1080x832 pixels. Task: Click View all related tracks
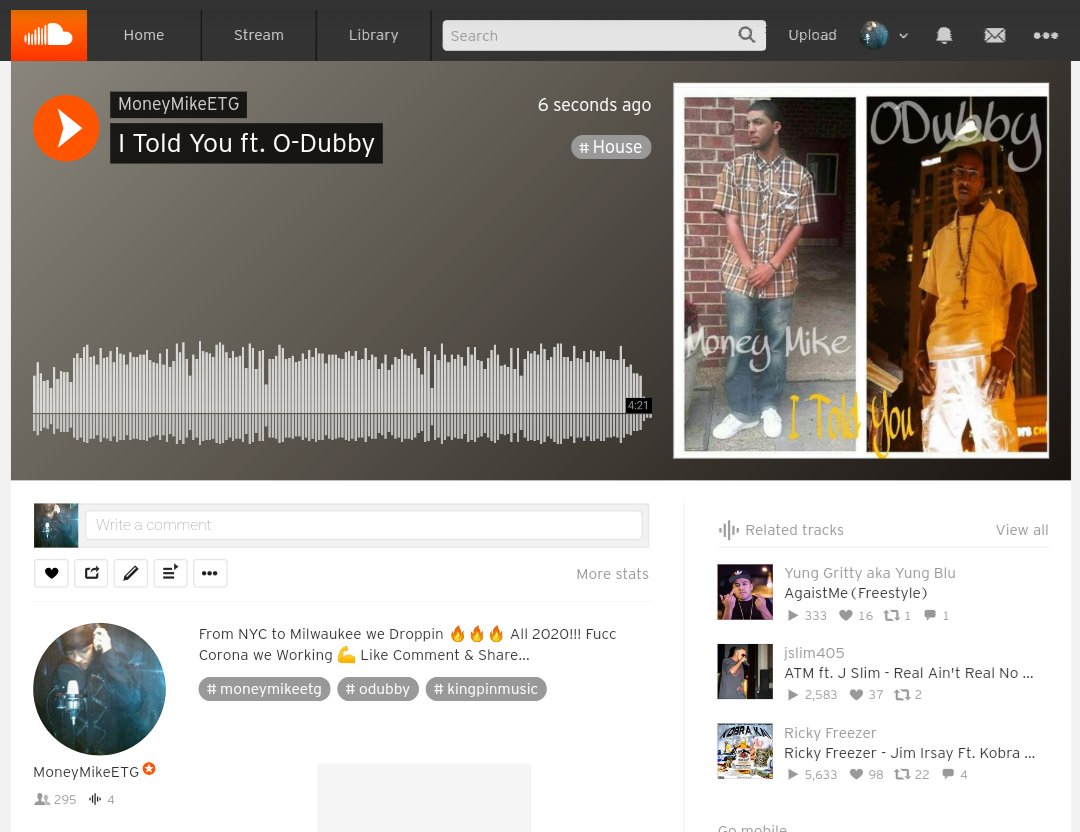(x=1021, y=530)
